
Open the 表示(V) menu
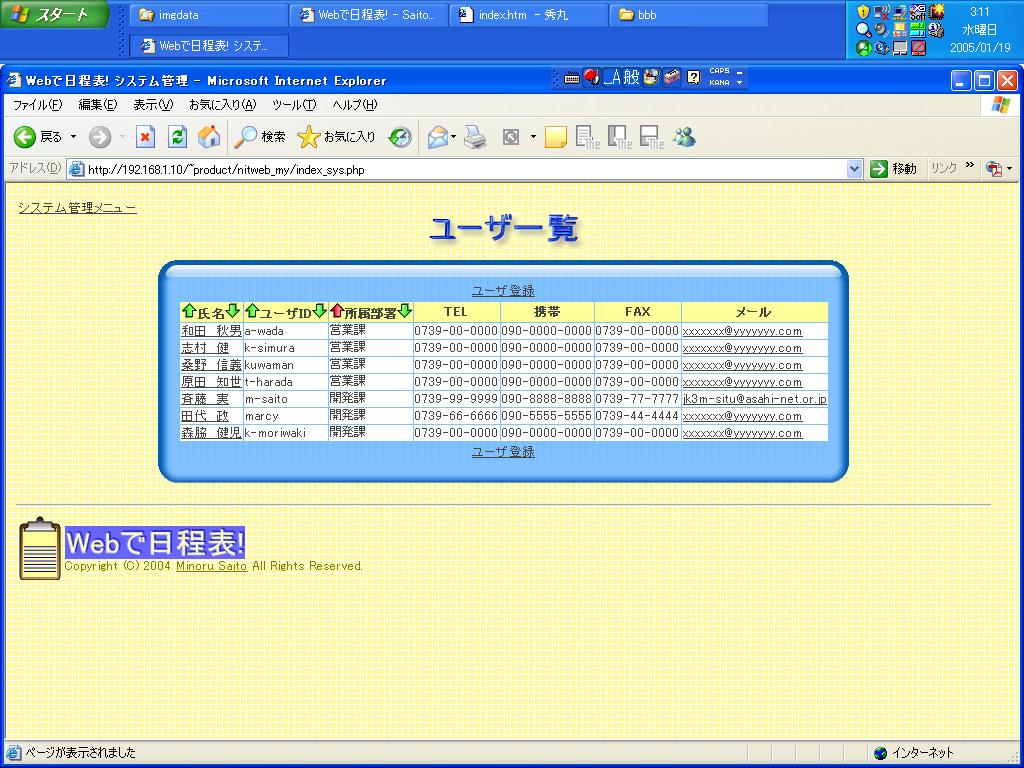pyautogui.click(x=153, y=105)
